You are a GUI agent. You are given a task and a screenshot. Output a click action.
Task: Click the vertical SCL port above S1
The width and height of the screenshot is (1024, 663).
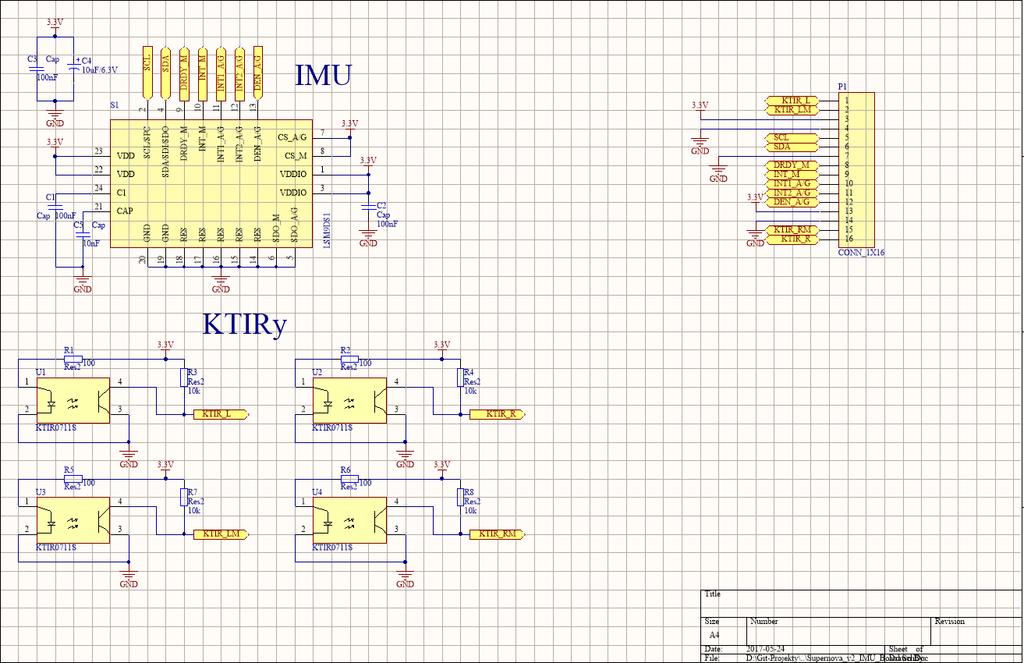point(147,71)
